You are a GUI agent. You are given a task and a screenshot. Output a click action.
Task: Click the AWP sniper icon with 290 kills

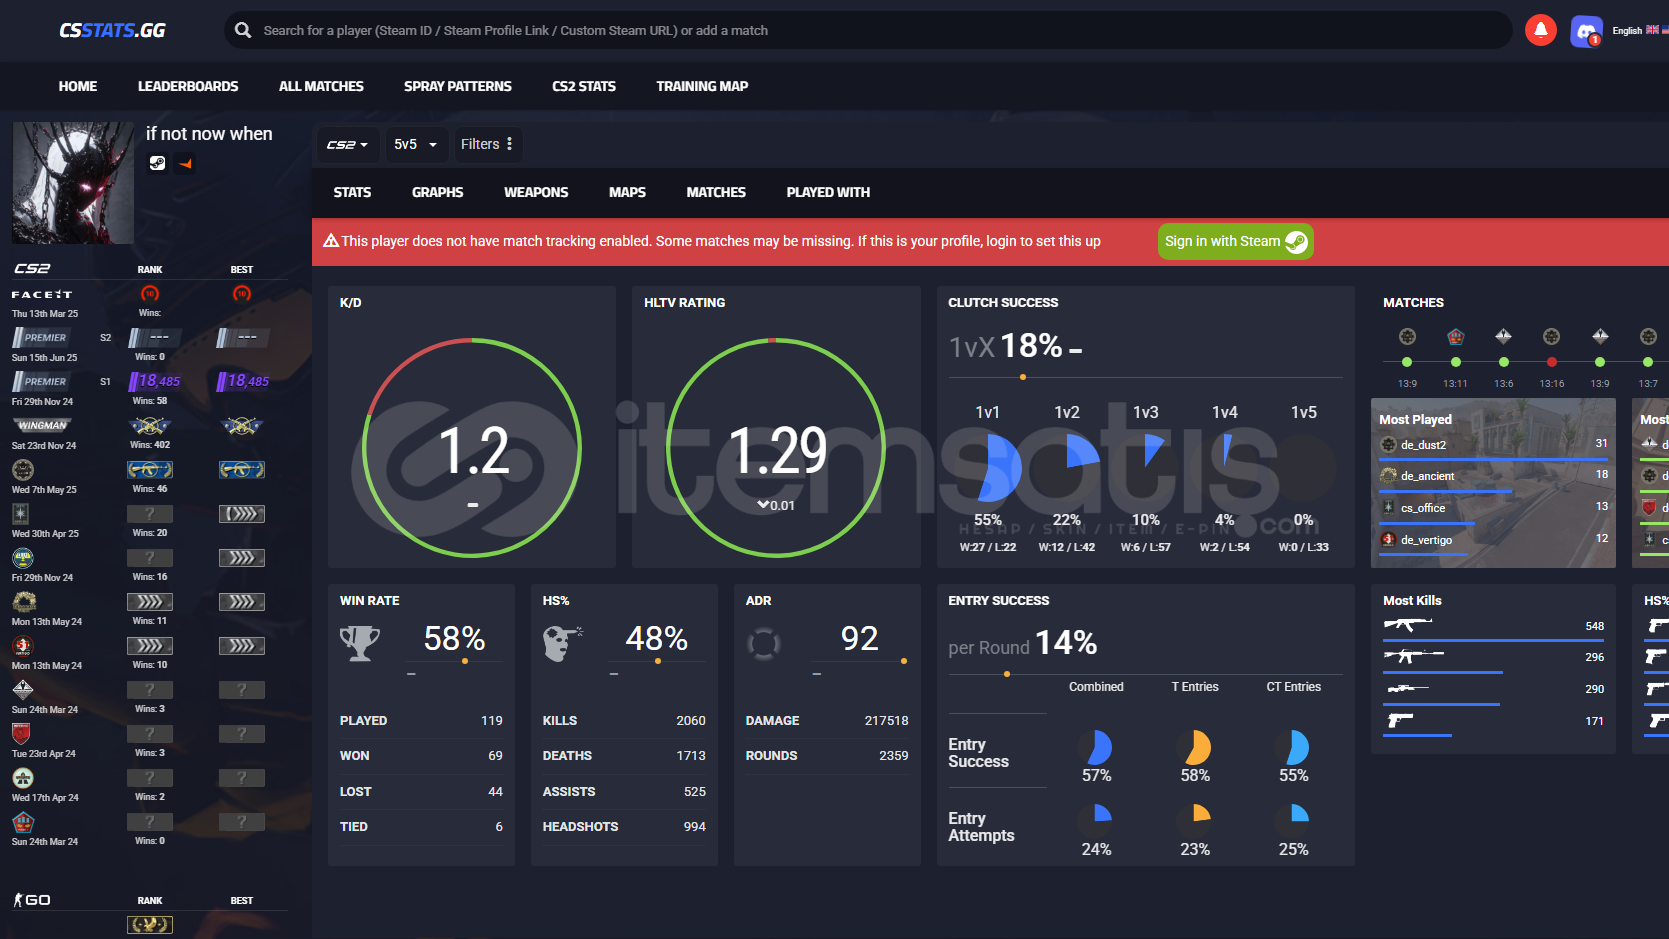pos(1407,688)
